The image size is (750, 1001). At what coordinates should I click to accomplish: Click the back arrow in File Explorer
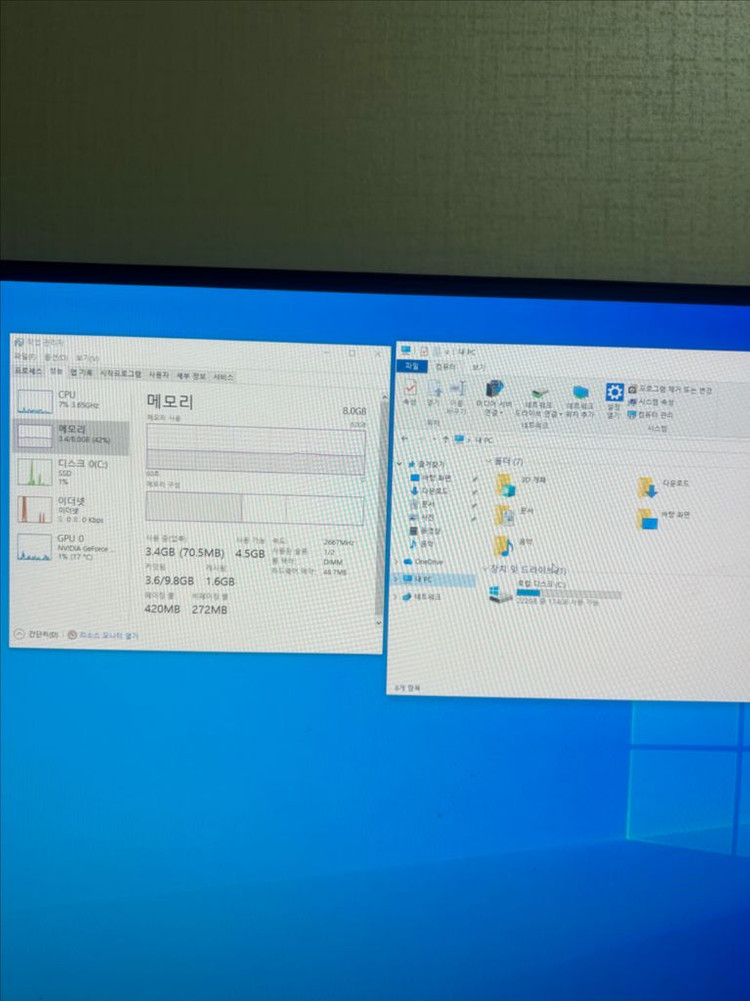click(x=405, y=439)
